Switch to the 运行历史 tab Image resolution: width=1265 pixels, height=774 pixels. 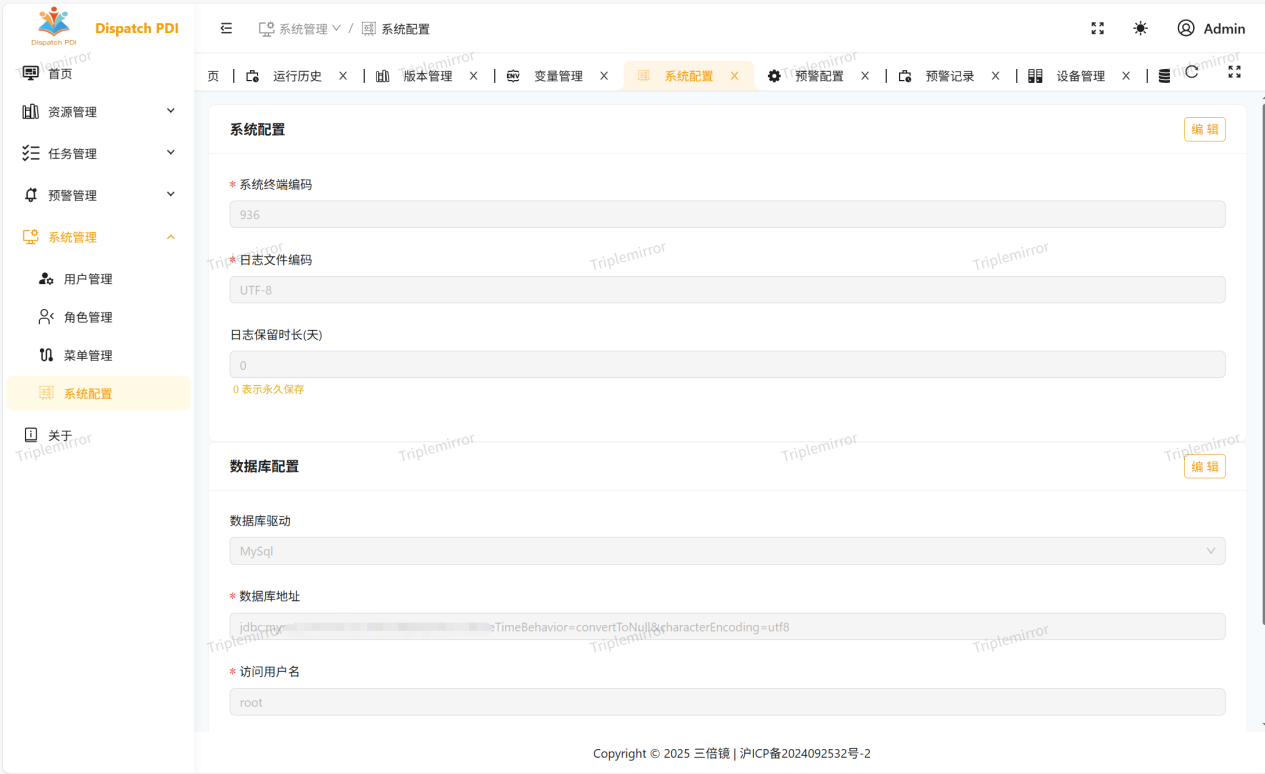tap(297, 76)
